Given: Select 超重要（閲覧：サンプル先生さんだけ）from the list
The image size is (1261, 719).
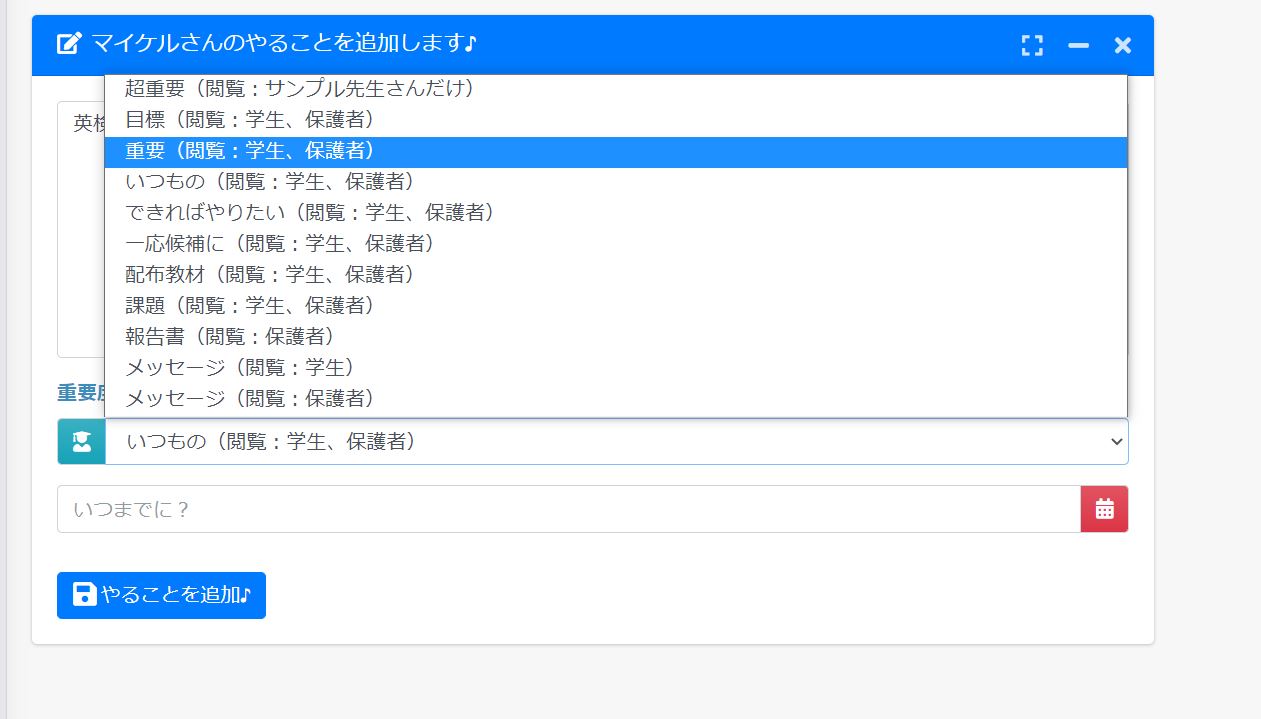Looking at the screenshot, I should pyautogui.click(x=297, y=89).
